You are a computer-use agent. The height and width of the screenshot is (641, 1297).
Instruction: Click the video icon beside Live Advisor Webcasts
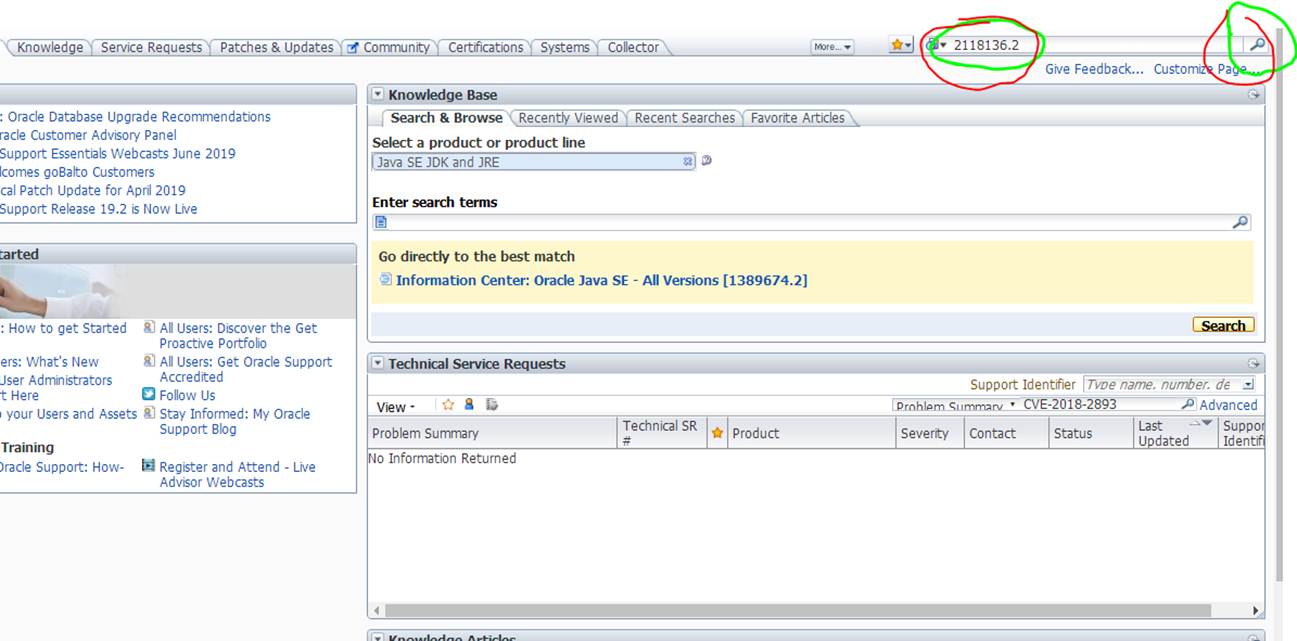click(x=149, y=466)
